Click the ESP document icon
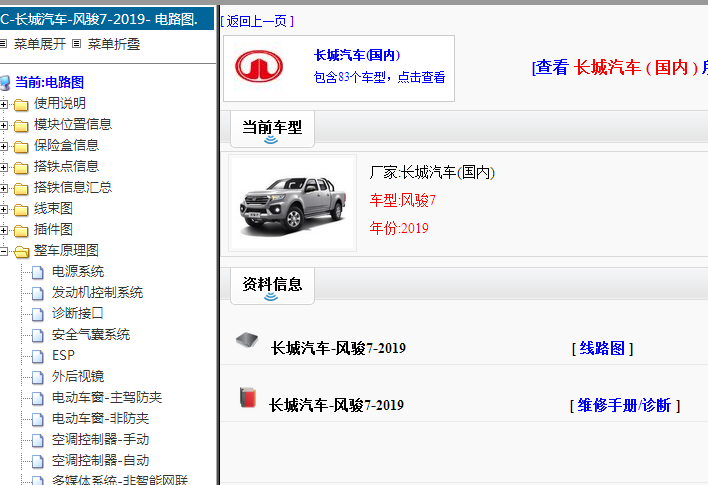 pyautogui.click(x=38, y=356)
